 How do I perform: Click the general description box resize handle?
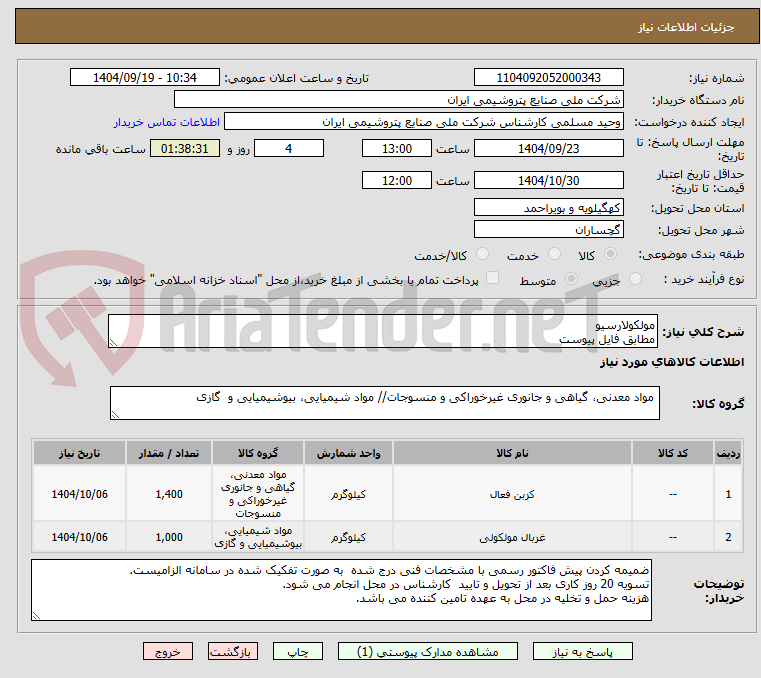coord(113,343)
